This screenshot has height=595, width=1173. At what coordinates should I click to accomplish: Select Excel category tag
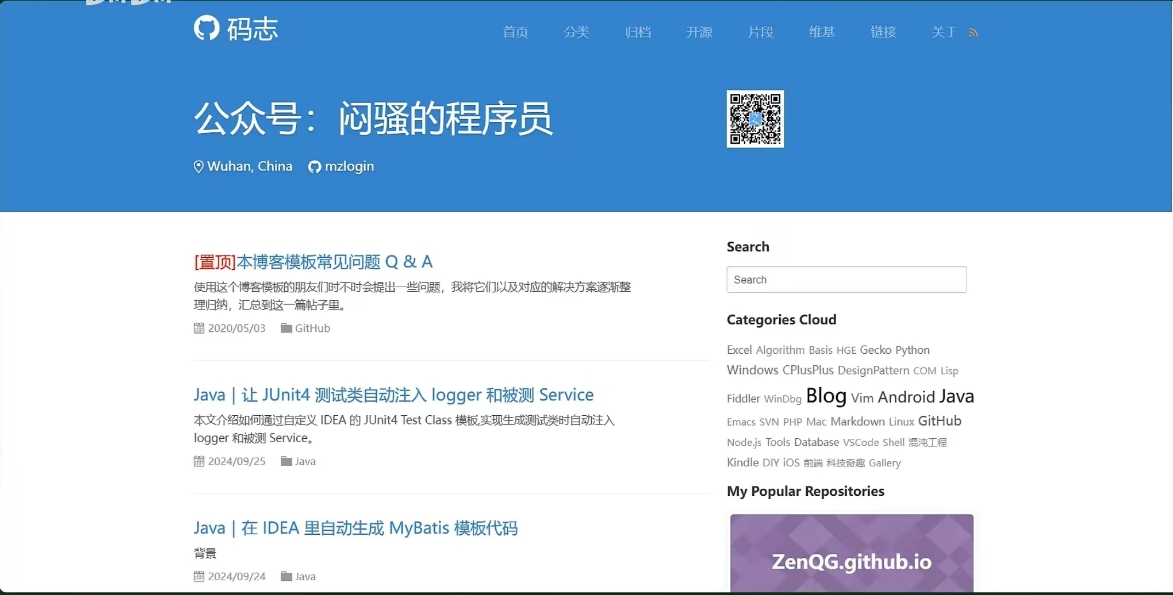click(x=739, y=350)
